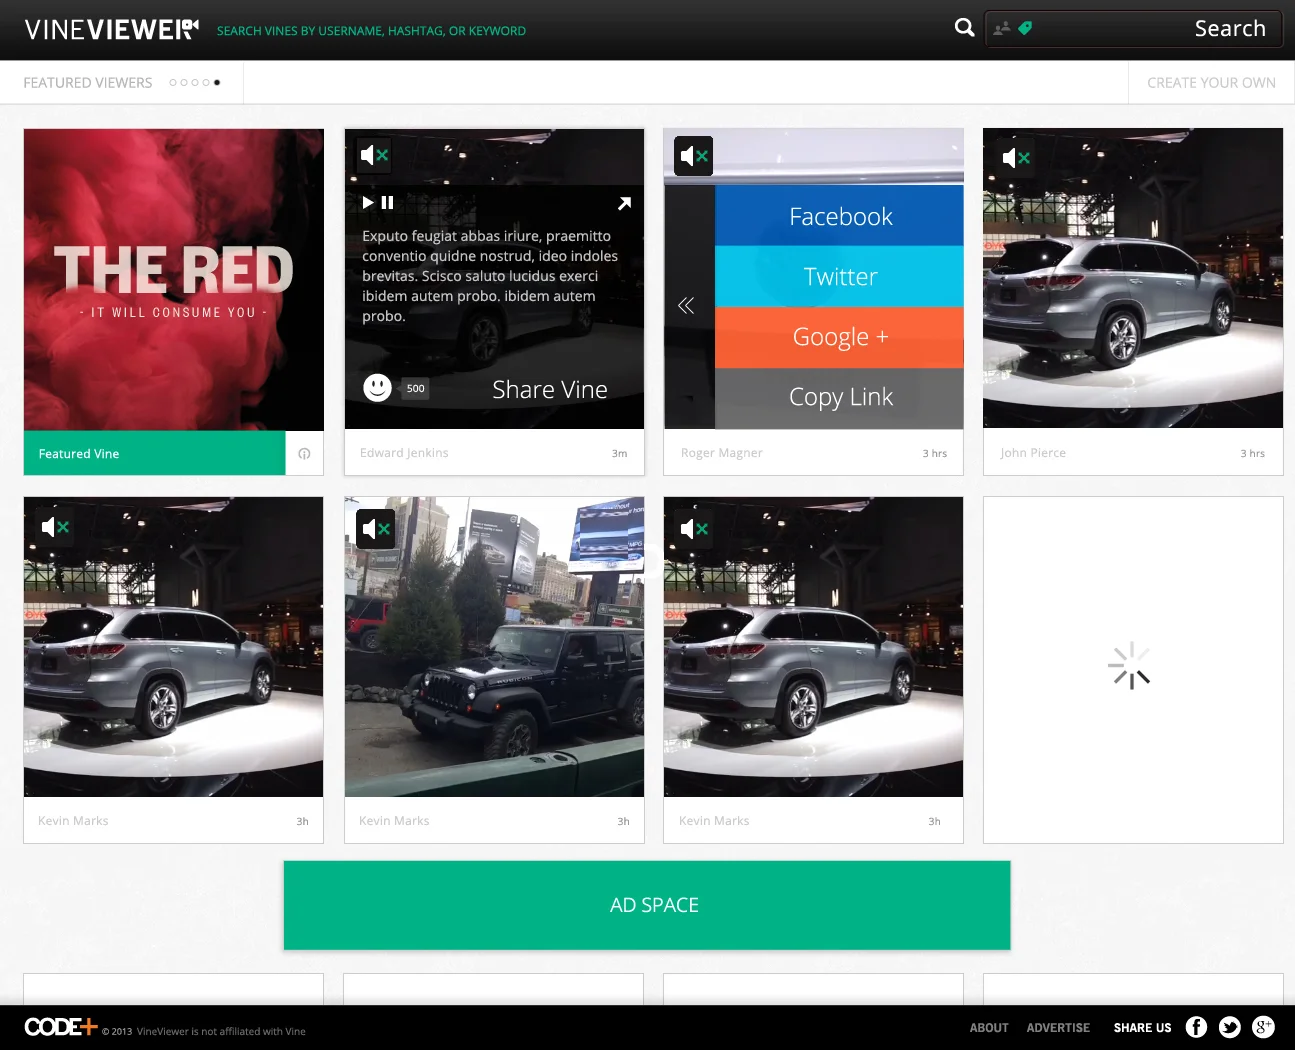Click footer Google Plus share icon
This screenshot has height=1050, width=1295.
click(1264, 1027)
